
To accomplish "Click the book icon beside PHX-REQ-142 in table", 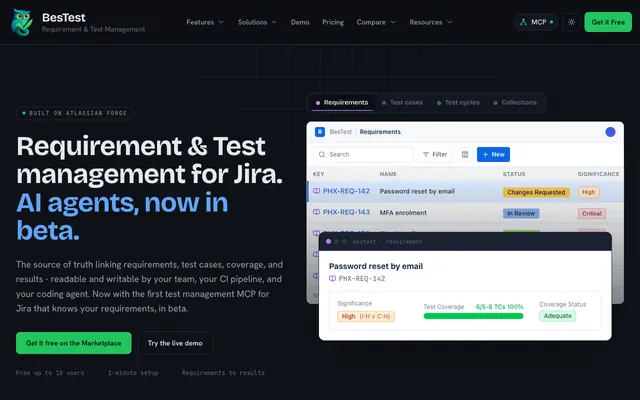I will [316, 191].
